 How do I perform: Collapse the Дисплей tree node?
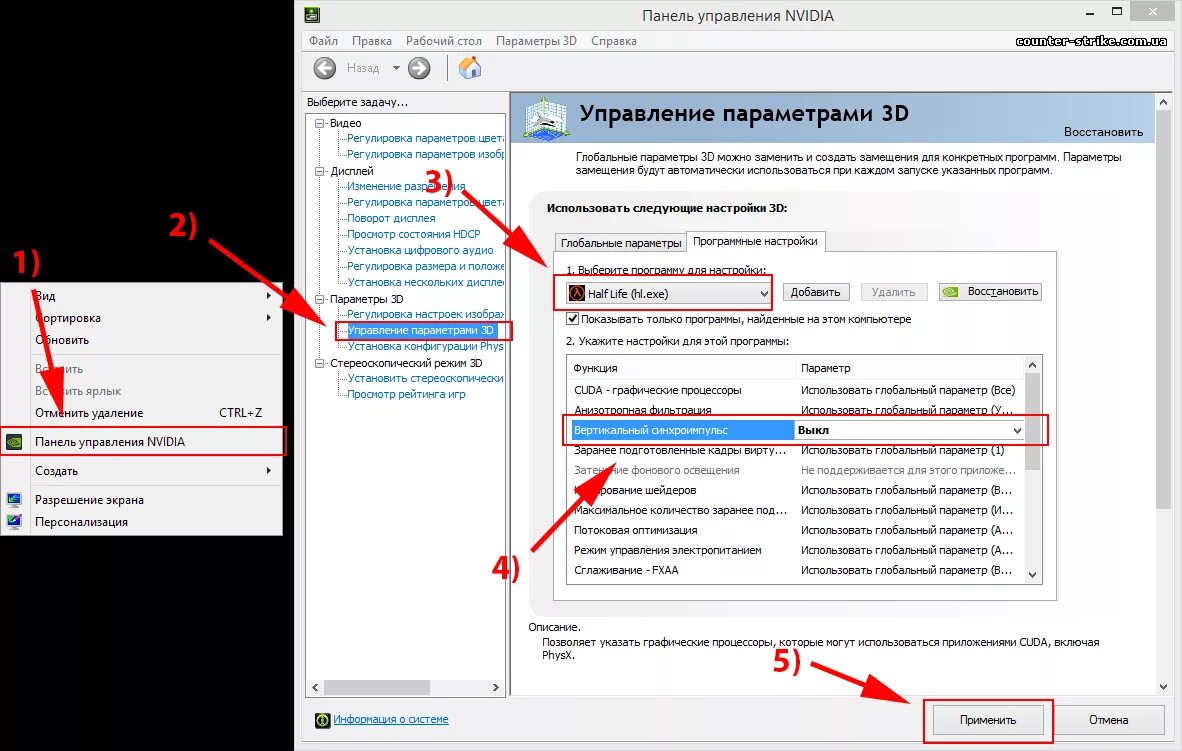(x=320, y=171)
